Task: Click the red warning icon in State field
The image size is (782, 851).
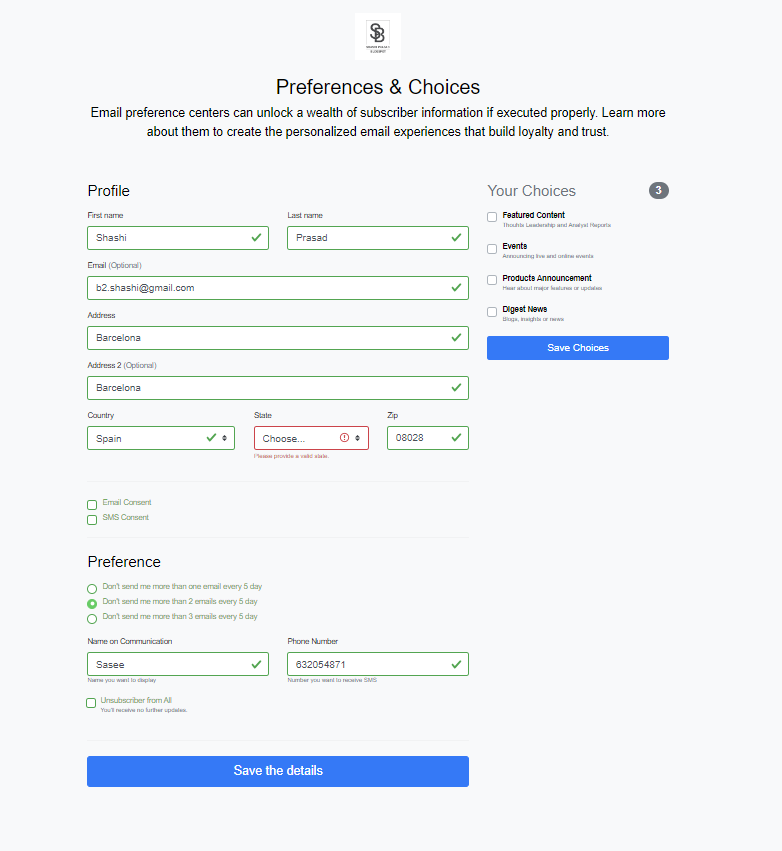Action: coord(344,437)
